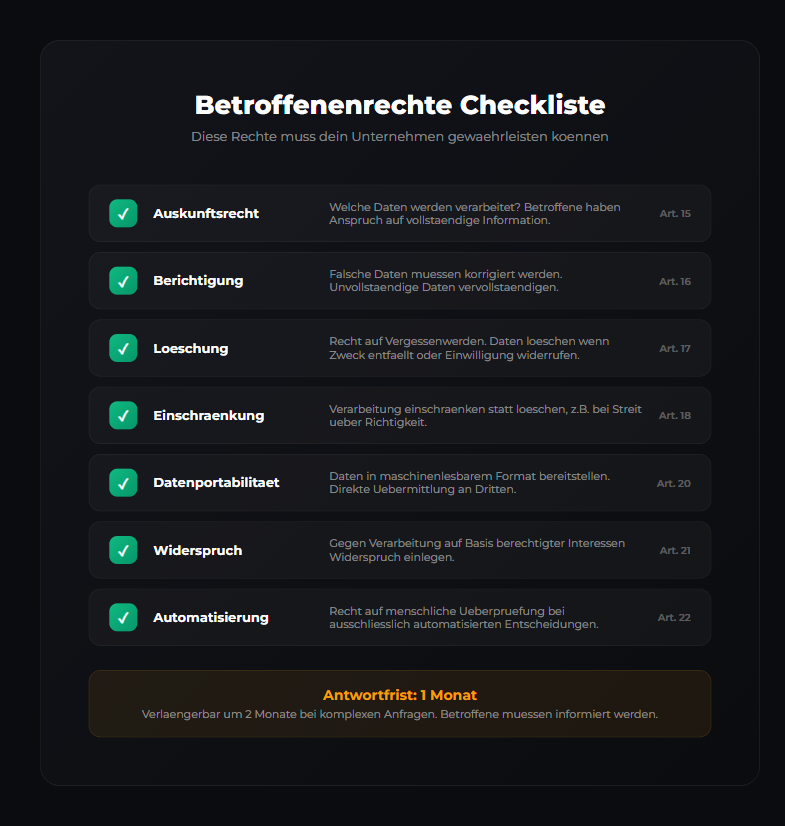This screenshot has width=785, height=826.
Task: Toggle the Automatisierung checkmark
Action: point(123,617)
